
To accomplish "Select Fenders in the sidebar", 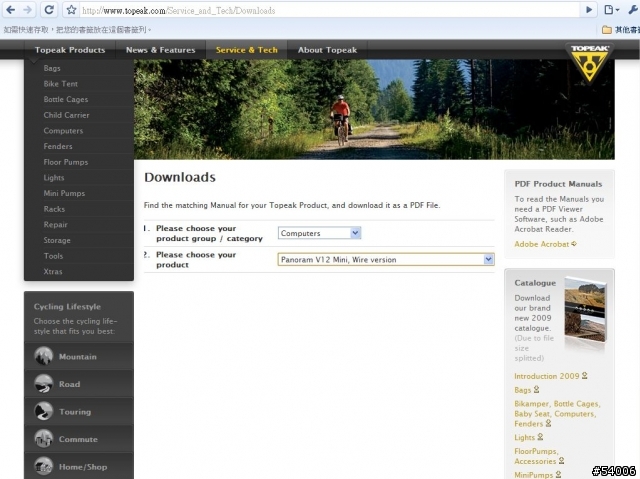I will (x=58, y=146).
